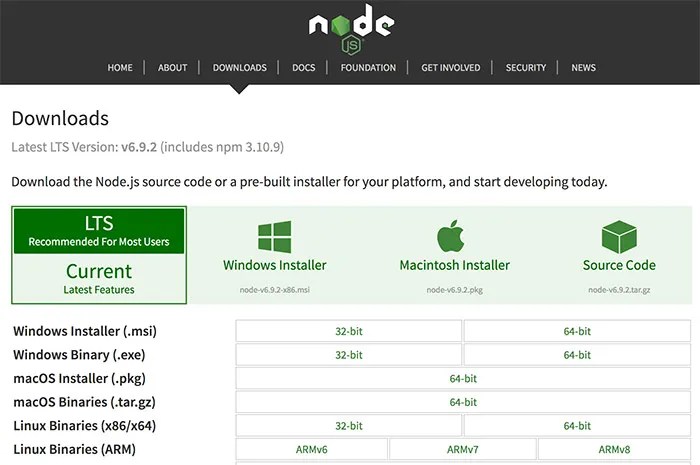Open the HOME nav item
Viewport: 700px width, 465px height.
tap(120, 68)
